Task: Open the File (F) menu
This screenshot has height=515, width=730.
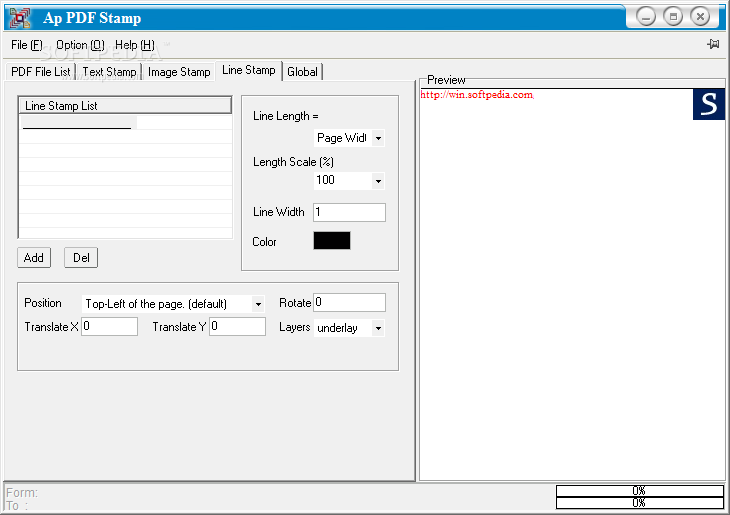Action: pos(27,45)
